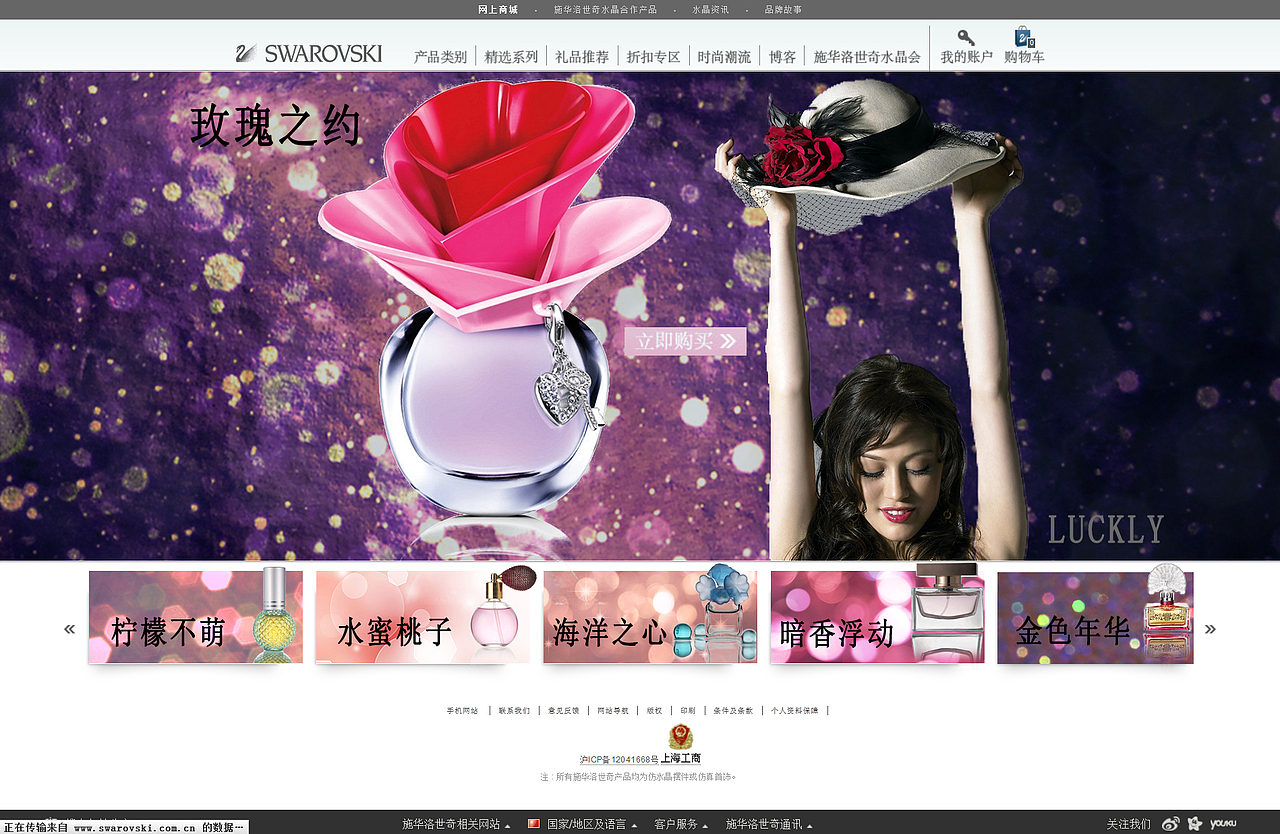The height and width of the screenshot is (834, 1280).
Task: Open 购物车 link
Action: tap(1024, 57)
